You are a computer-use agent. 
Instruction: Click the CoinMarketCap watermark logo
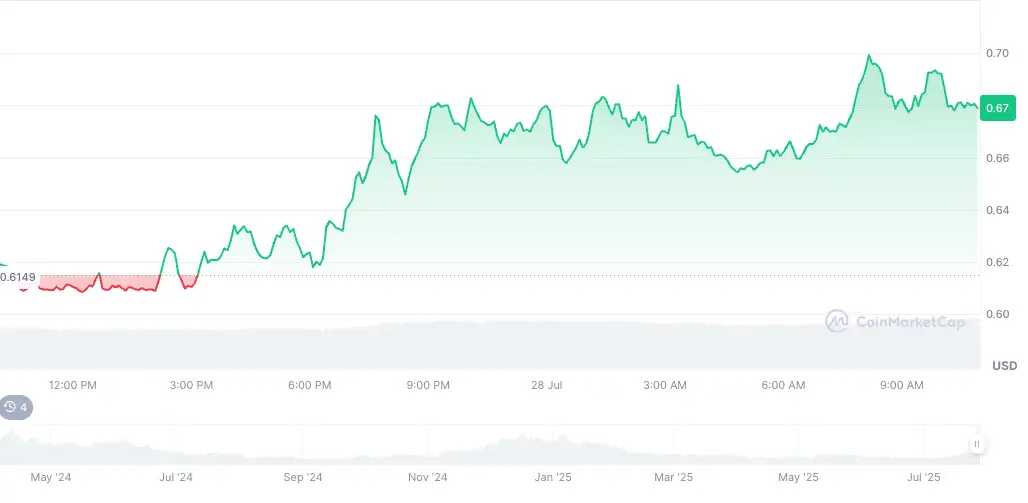(x=895, y=321)
